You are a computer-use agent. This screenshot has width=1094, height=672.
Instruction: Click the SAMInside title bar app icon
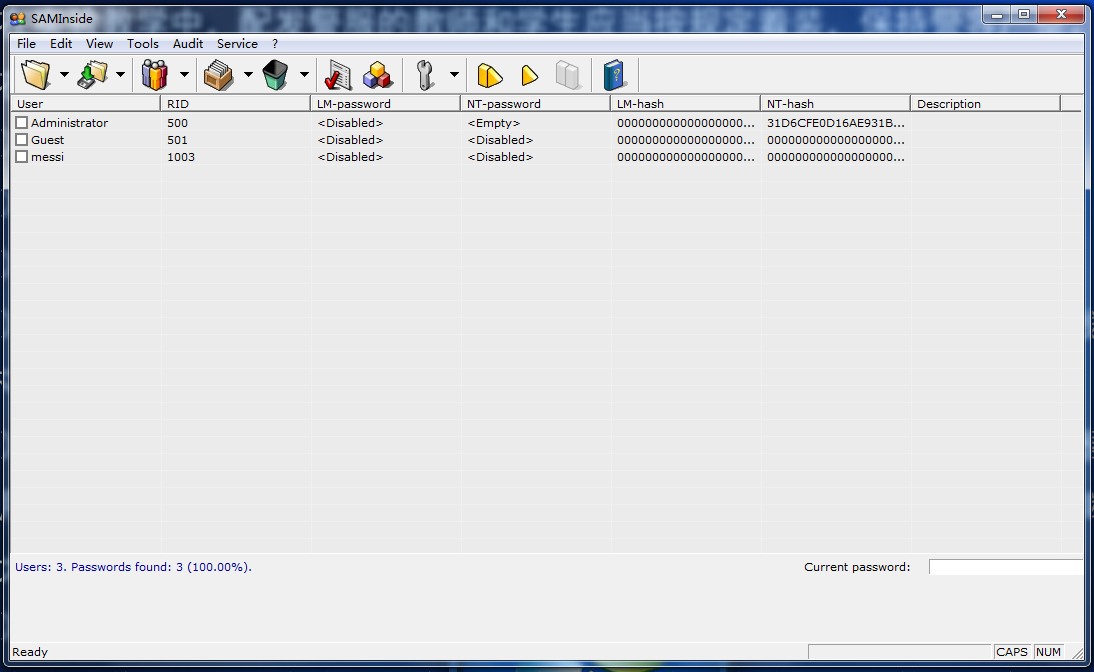[x=18, y=19]
